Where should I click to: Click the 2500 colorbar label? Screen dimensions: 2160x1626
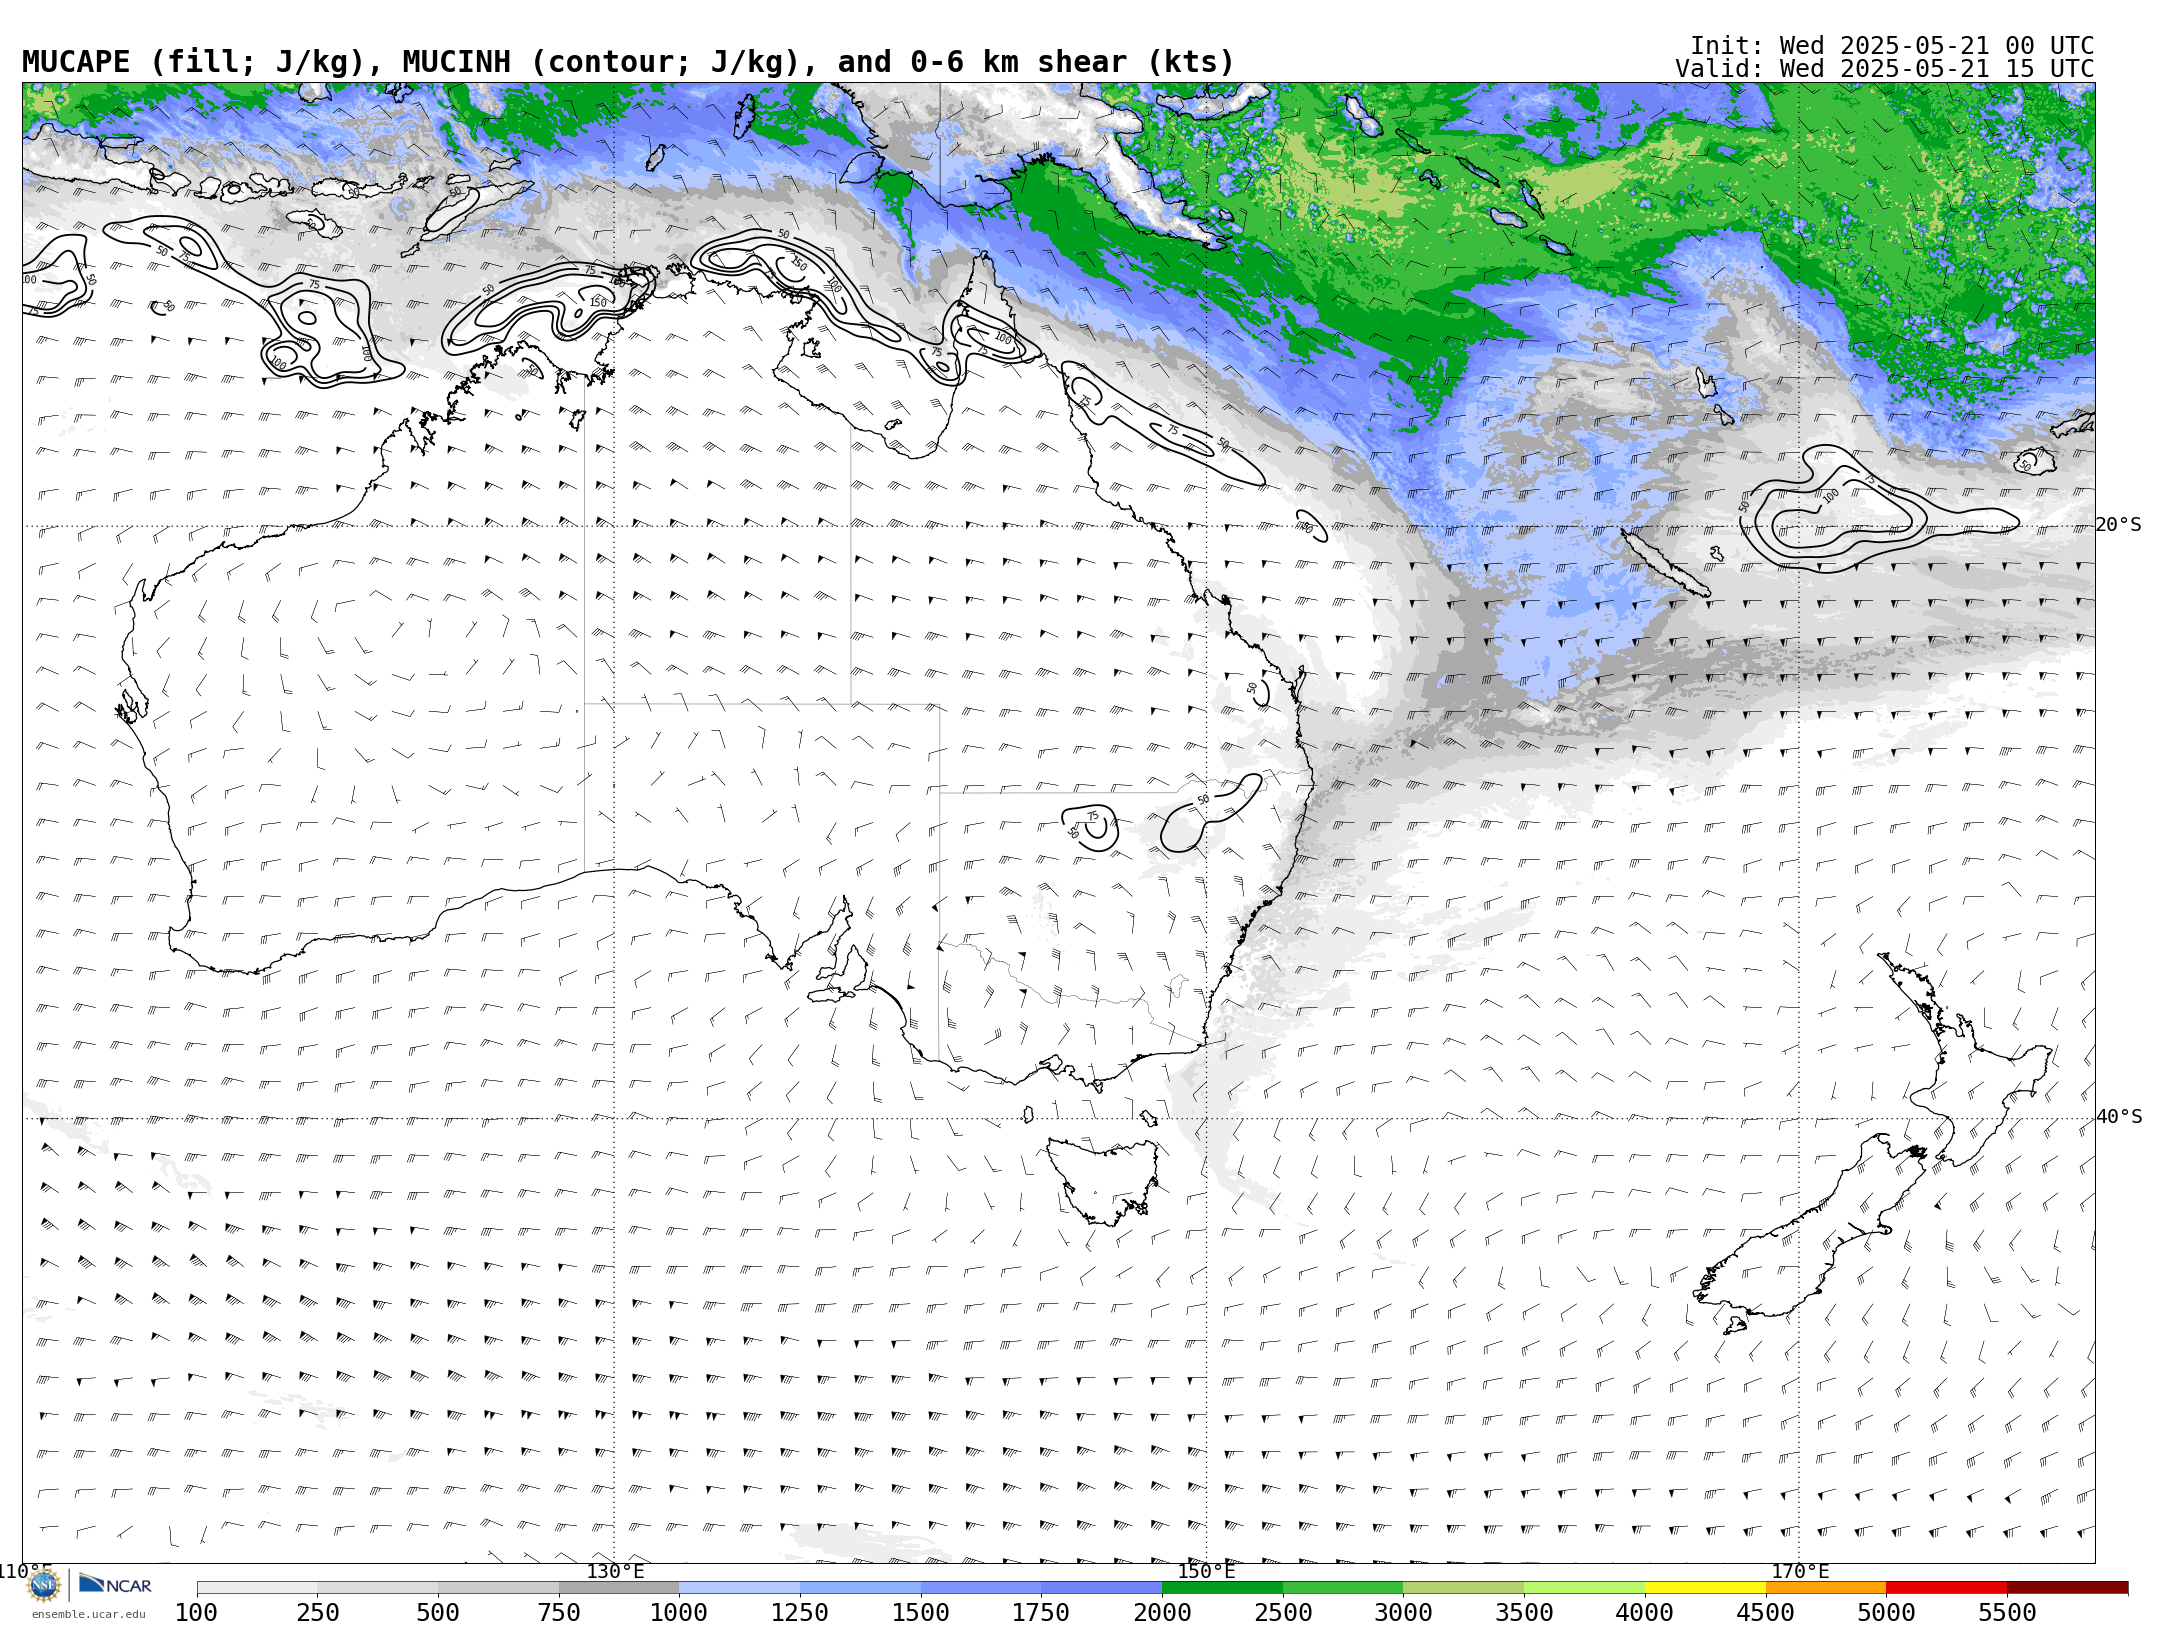(1283, 1613)
